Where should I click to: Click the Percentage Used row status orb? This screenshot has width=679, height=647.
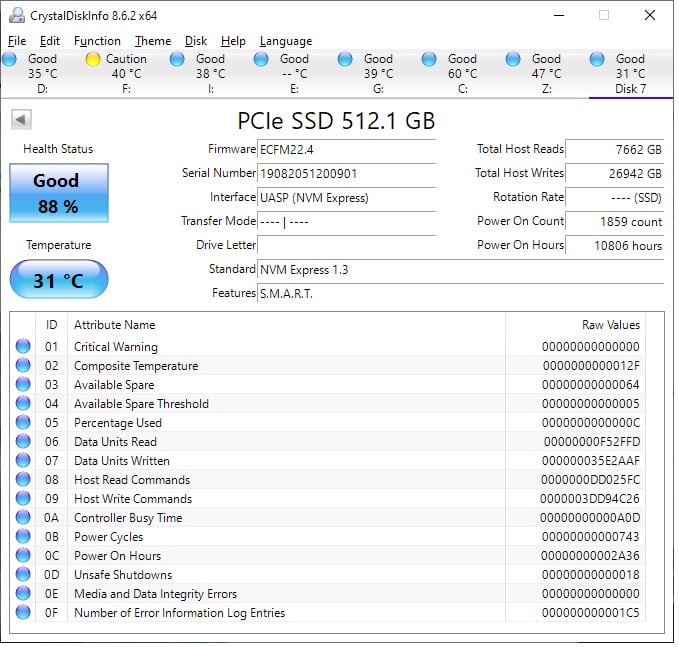click(23, 422)
